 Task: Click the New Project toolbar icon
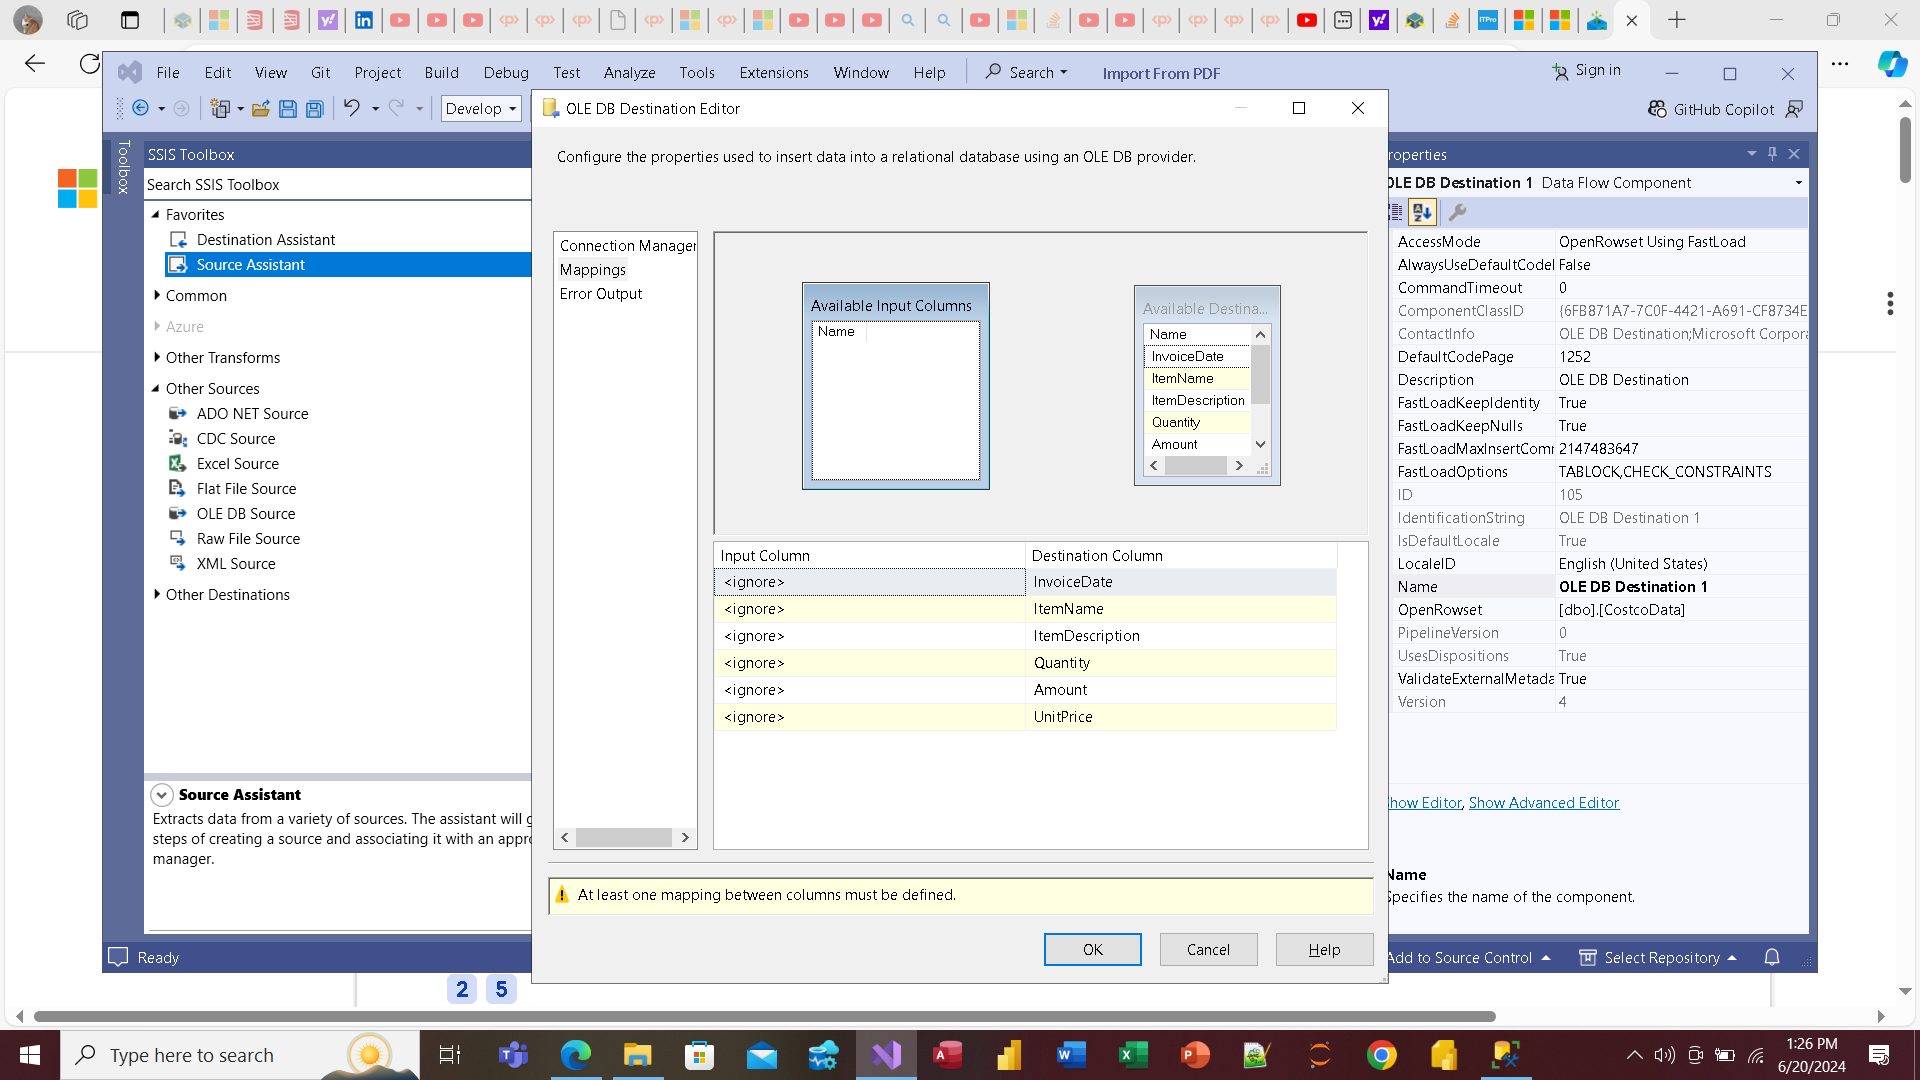coord(220,109)
